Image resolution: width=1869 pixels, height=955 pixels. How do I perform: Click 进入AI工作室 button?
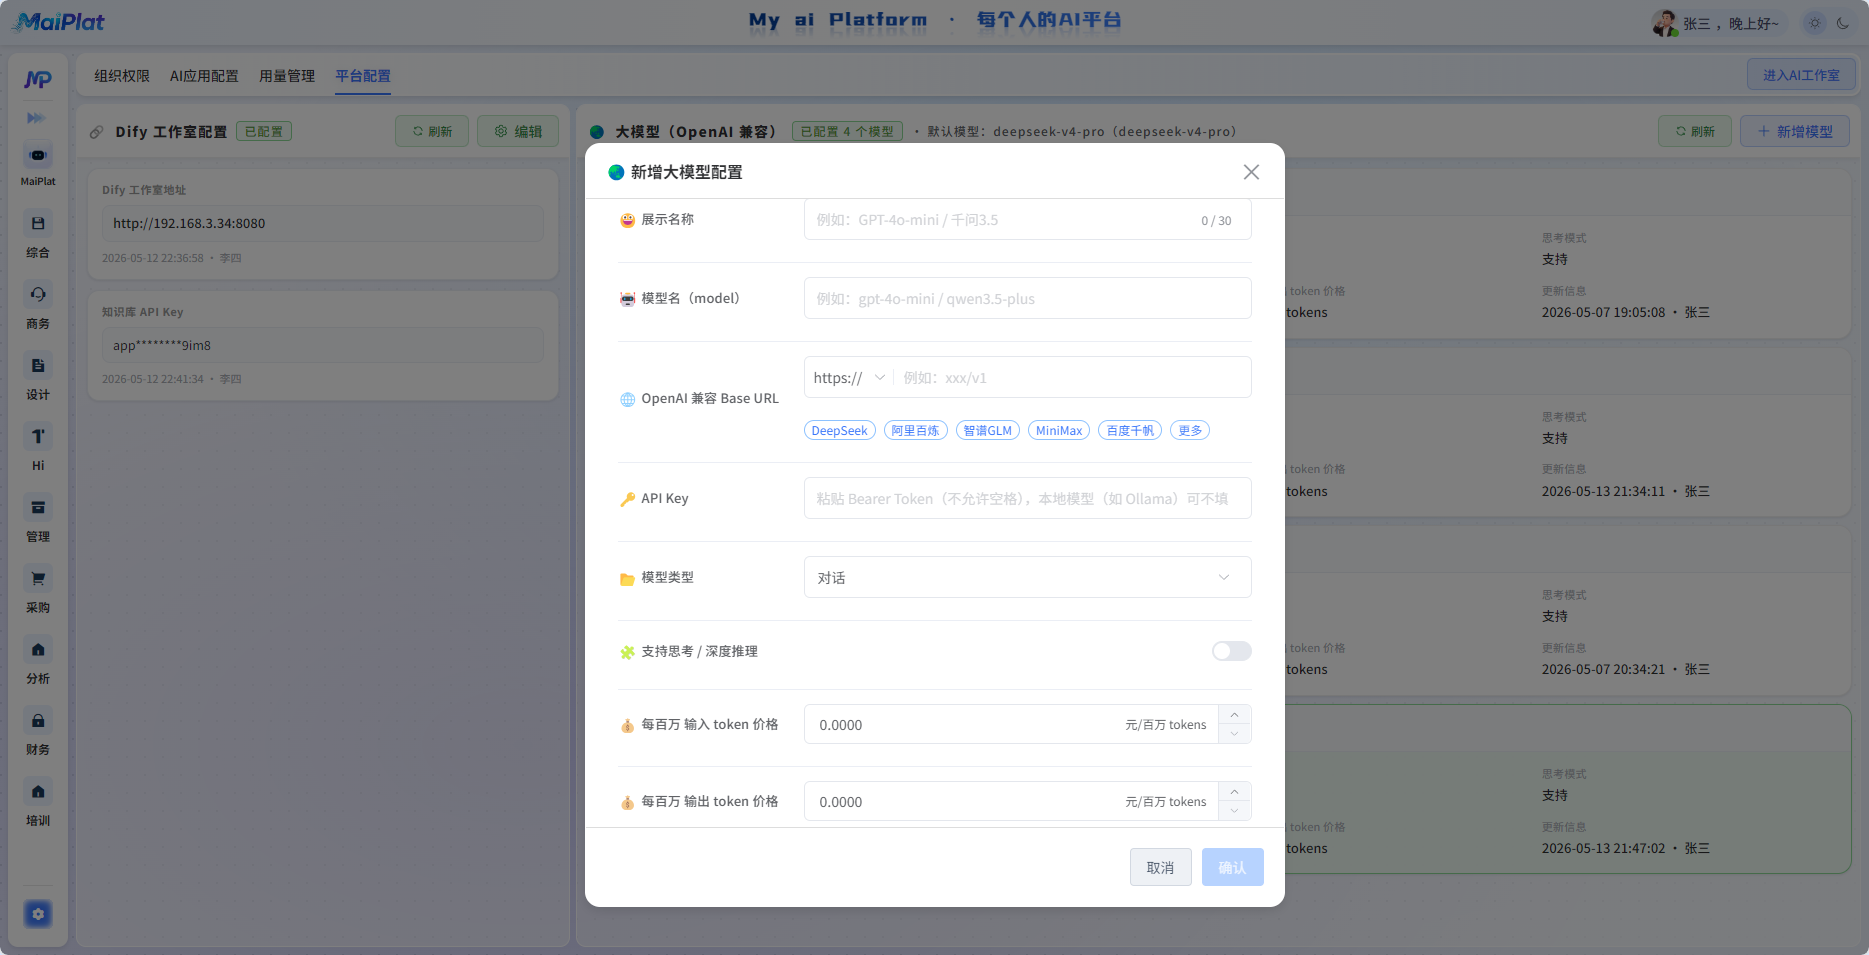pyautogui.click(x=1801, y=75)
